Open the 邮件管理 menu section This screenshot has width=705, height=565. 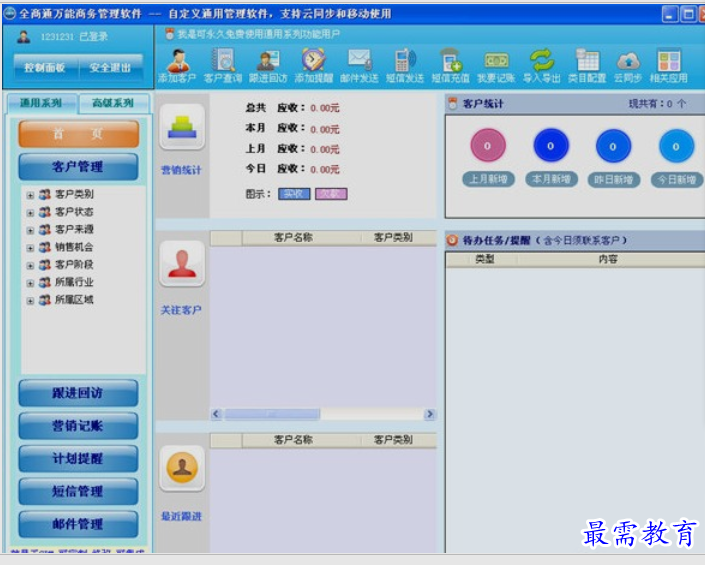pyautogui.click(x=78, y=525)
